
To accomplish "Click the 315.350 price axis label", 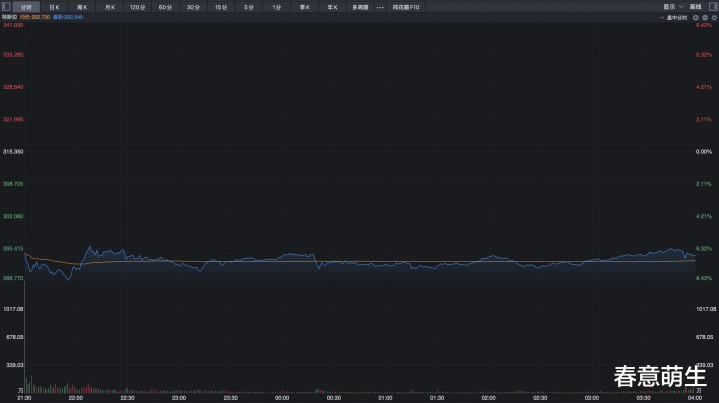I will (x=13, y=151).
